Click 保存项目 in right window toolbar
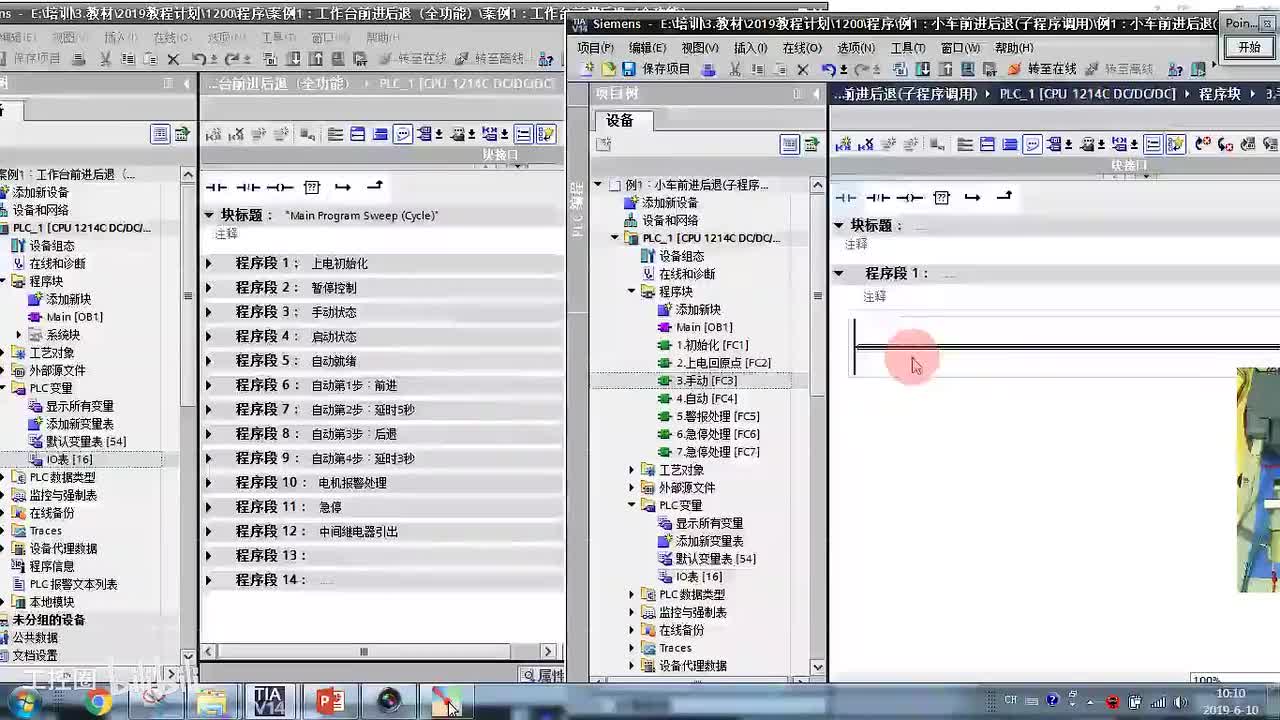 (x=655, y=69)
